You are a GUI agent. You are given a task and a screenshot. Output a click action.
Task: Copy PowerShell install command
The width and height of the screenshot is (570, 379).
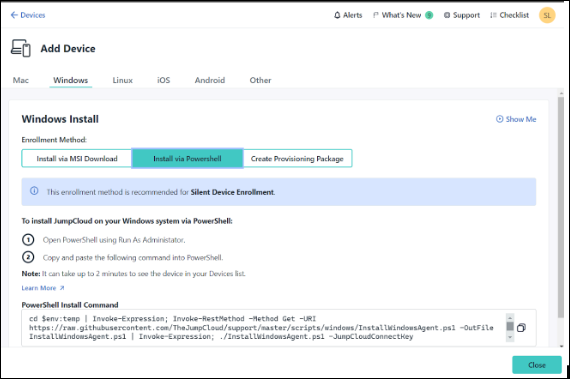[521, 328]
